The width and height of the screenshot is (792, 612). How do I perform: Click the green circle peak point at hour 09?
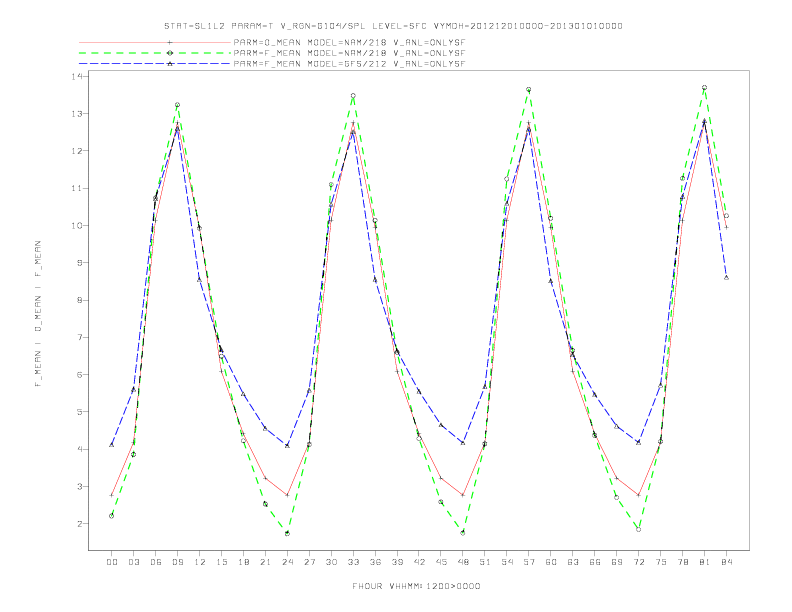(x=177, y=105)
